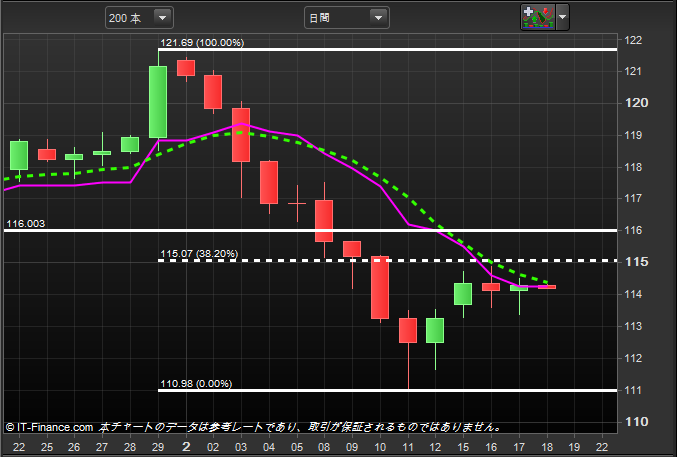Screen dimensions: 677x457
Task: Click the add indicator chart icon
Action: pyautogui.click(x=538, y=17)
